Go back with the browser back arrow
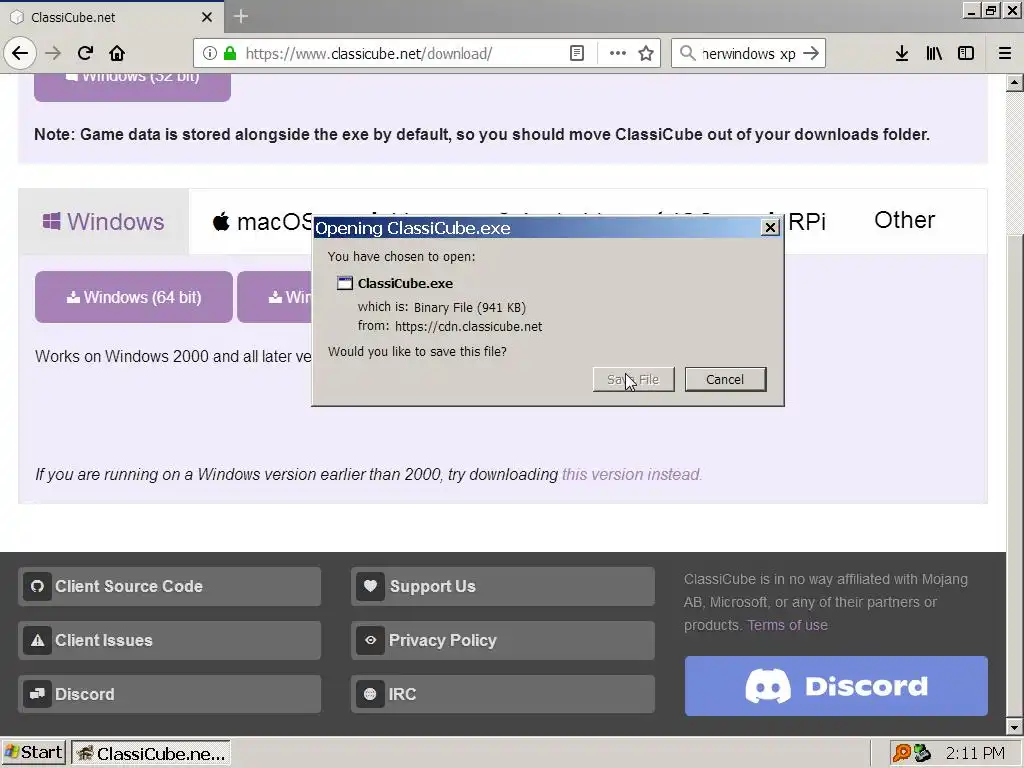 20,53
